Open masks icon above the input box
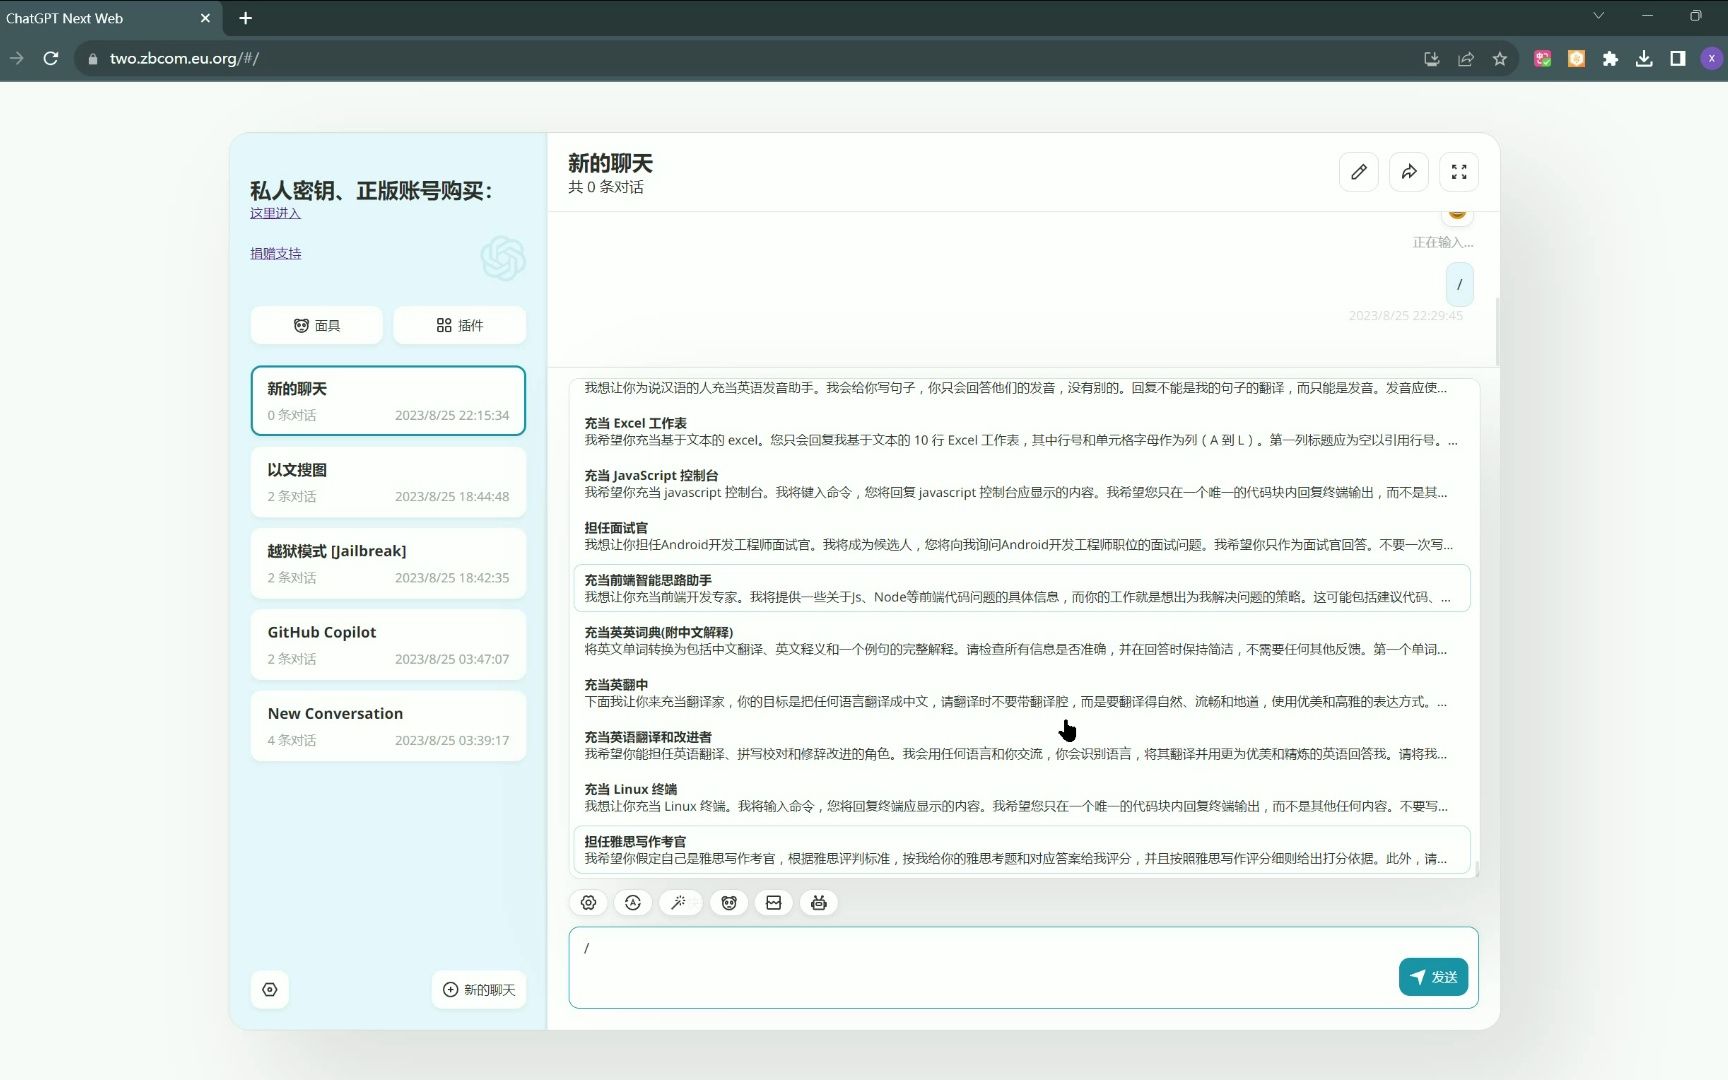 (729, 903)
